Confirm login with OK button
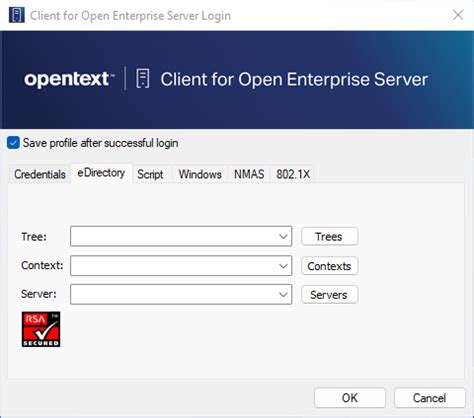 [x=350, y=398]
